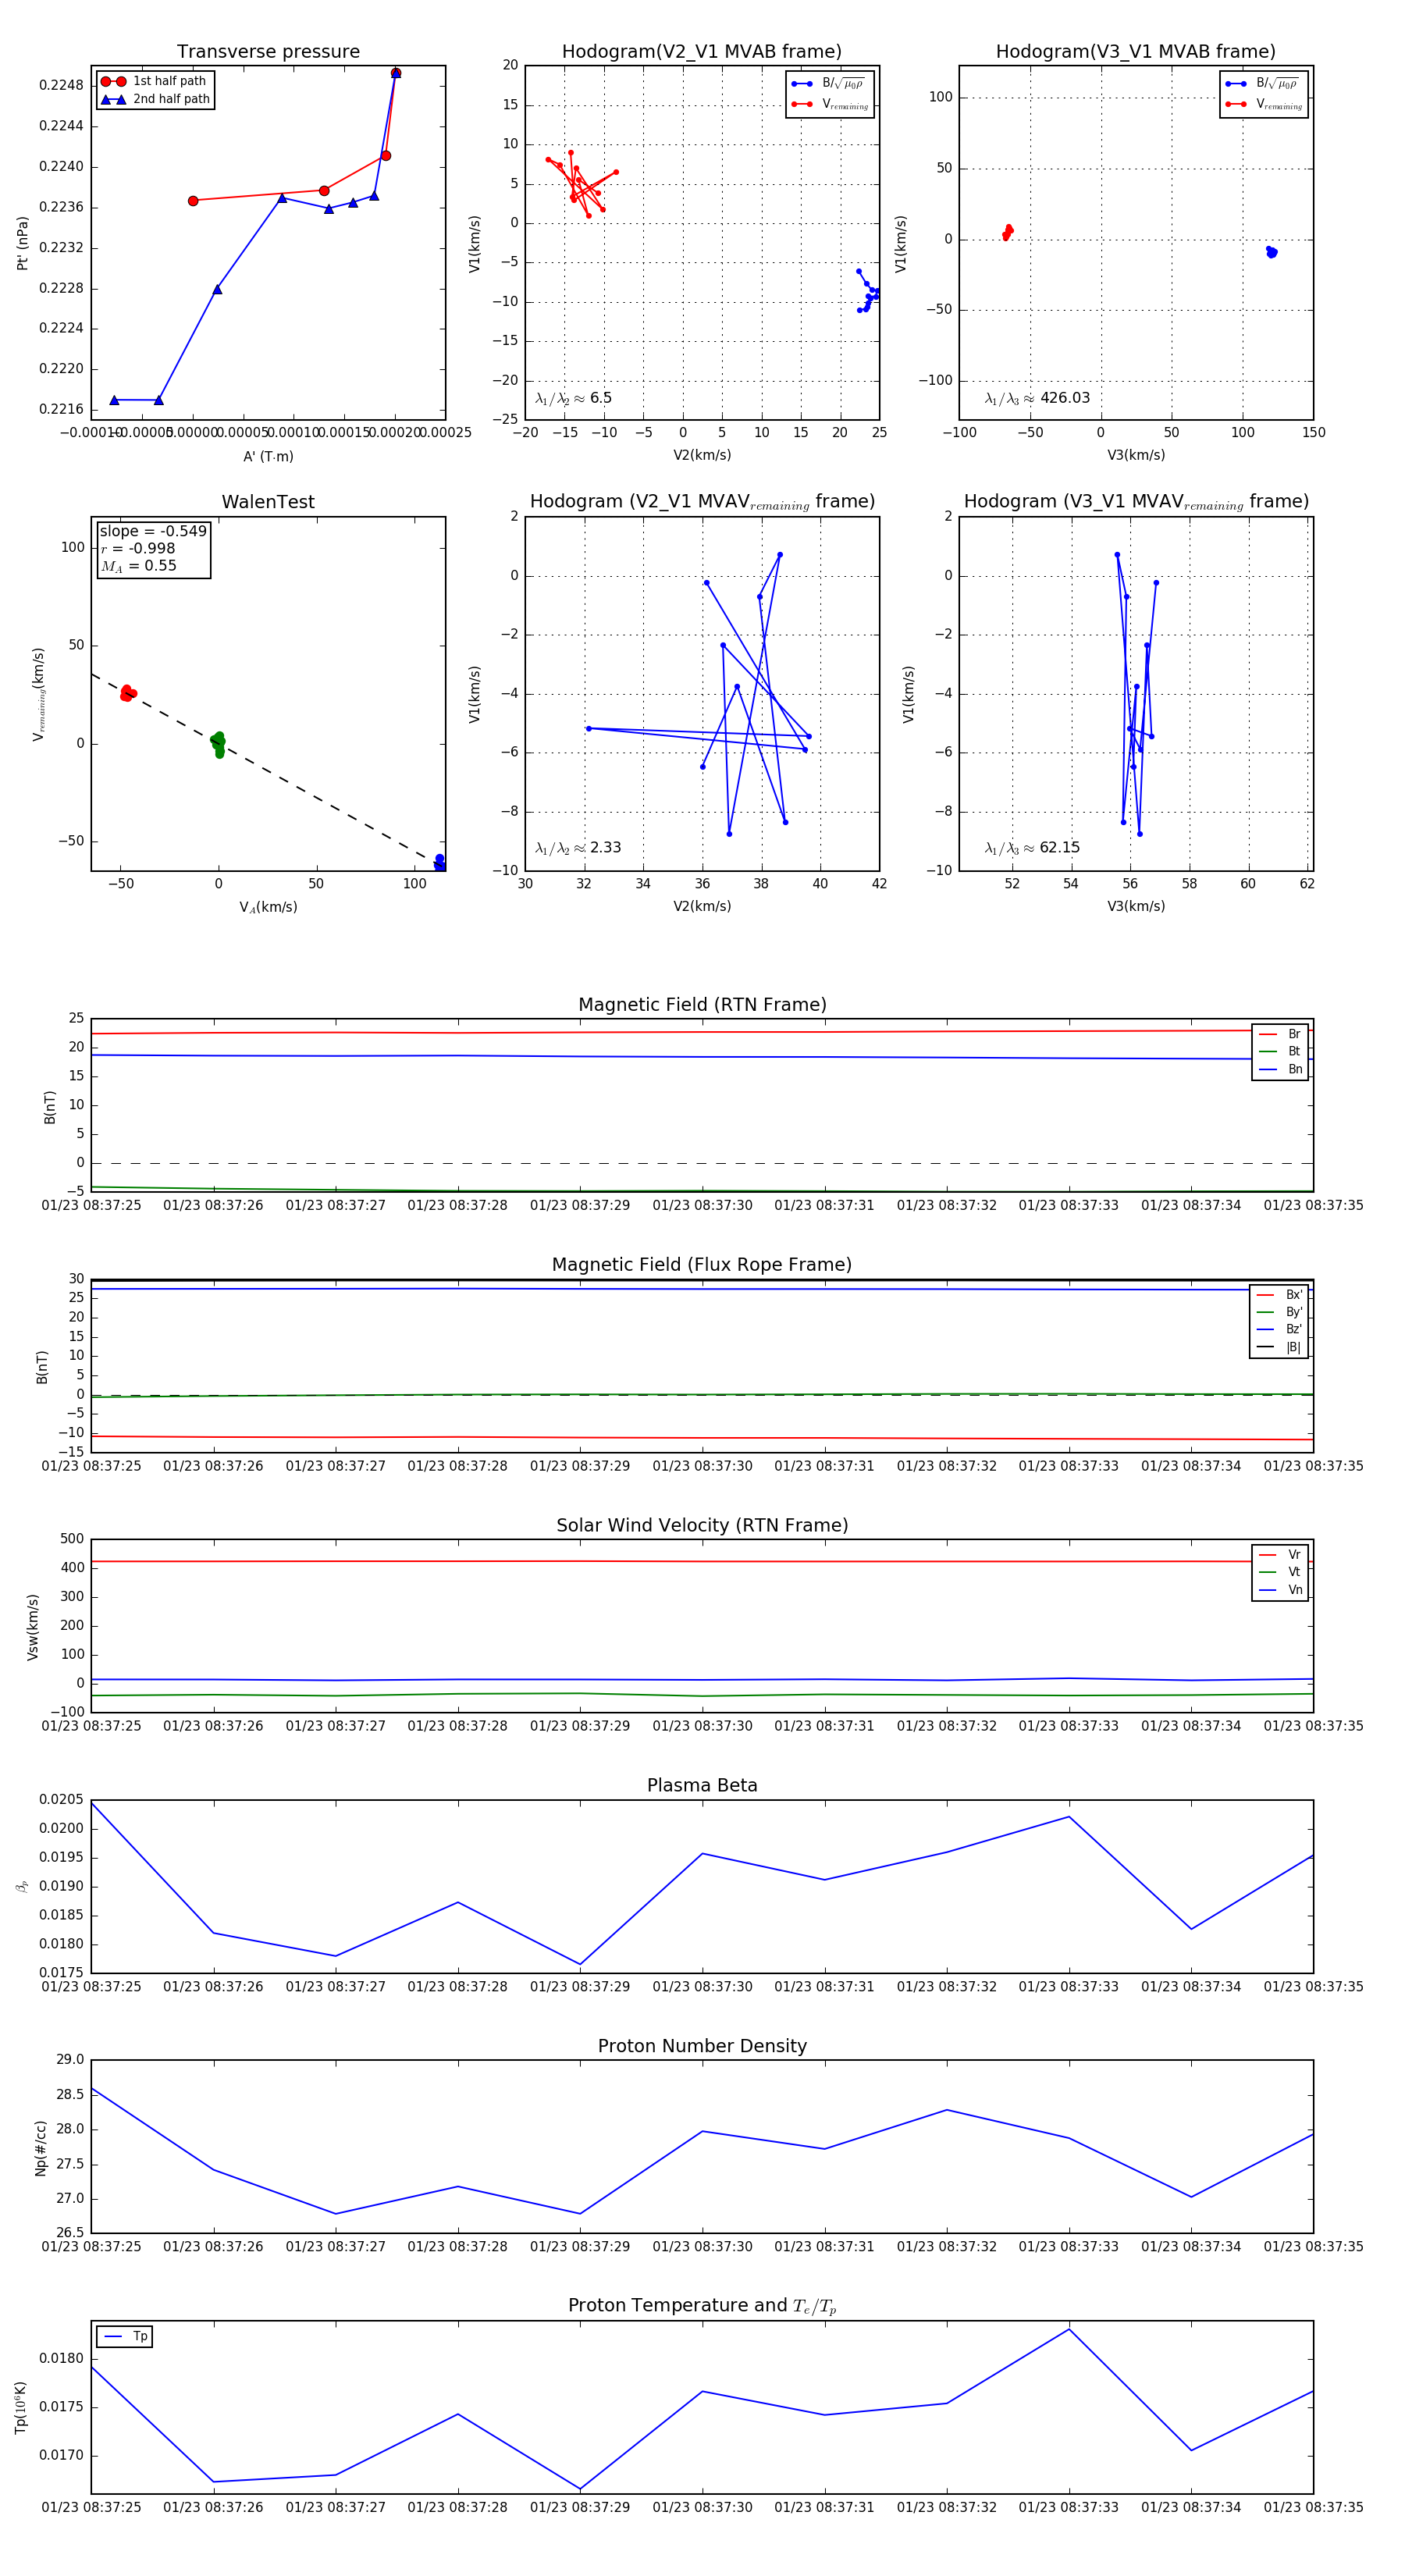
Task: Click the Vt legend entry in Solar Wind Velocity
Action: coord(1281,1572)
